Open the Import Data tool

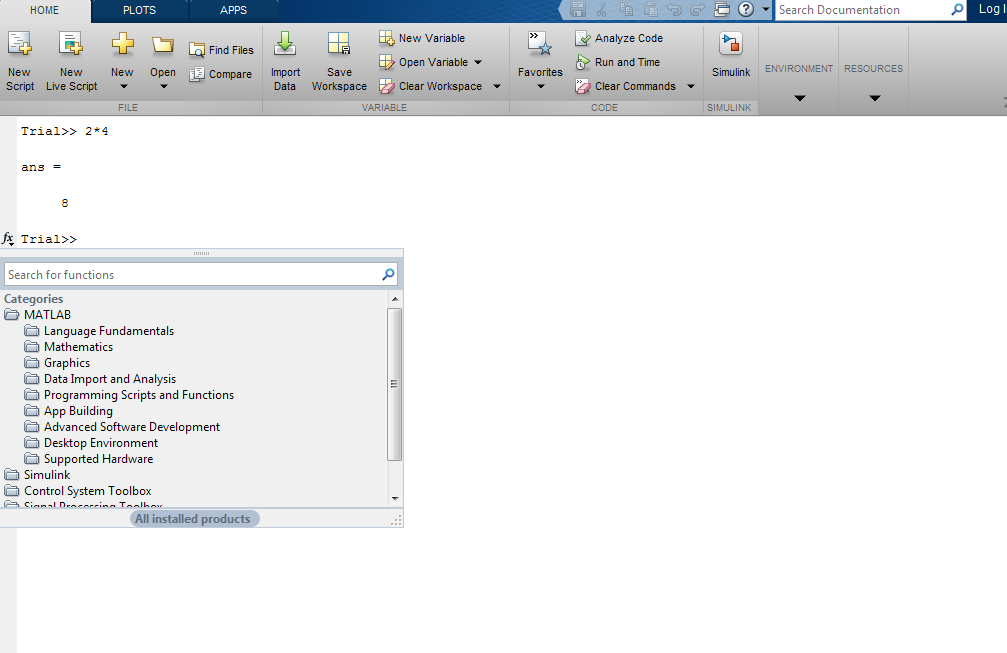(285, 60)
